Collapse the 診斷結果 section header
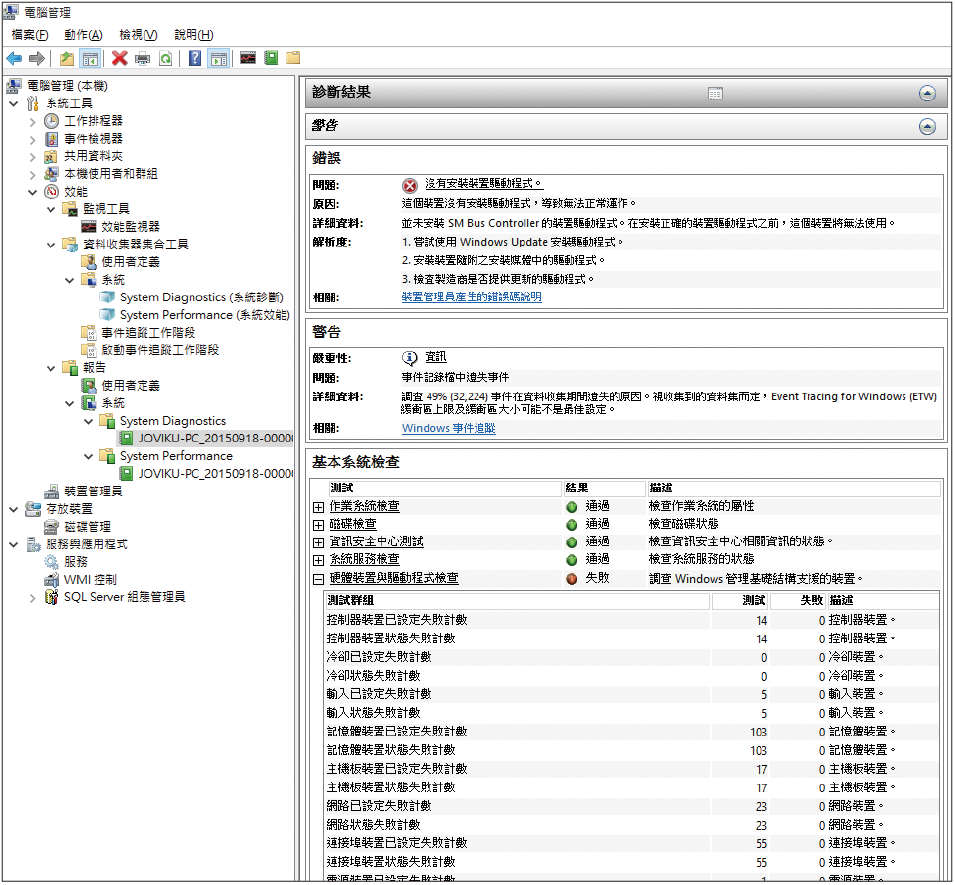Screen dimensions: 955x885 pyautogui.click(x=927, y=93)
